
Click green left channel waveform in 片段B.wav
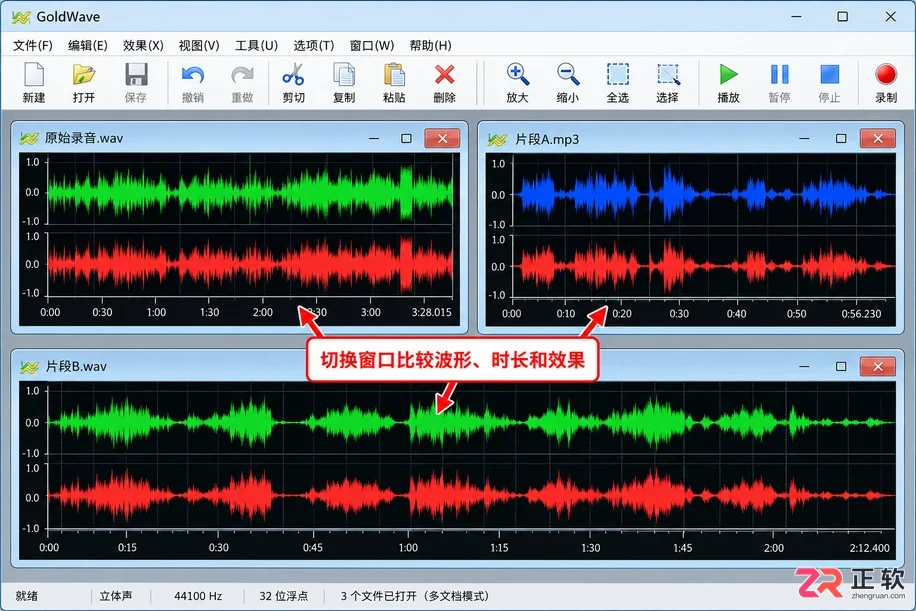pyautogui.click(x=471, y=422)
